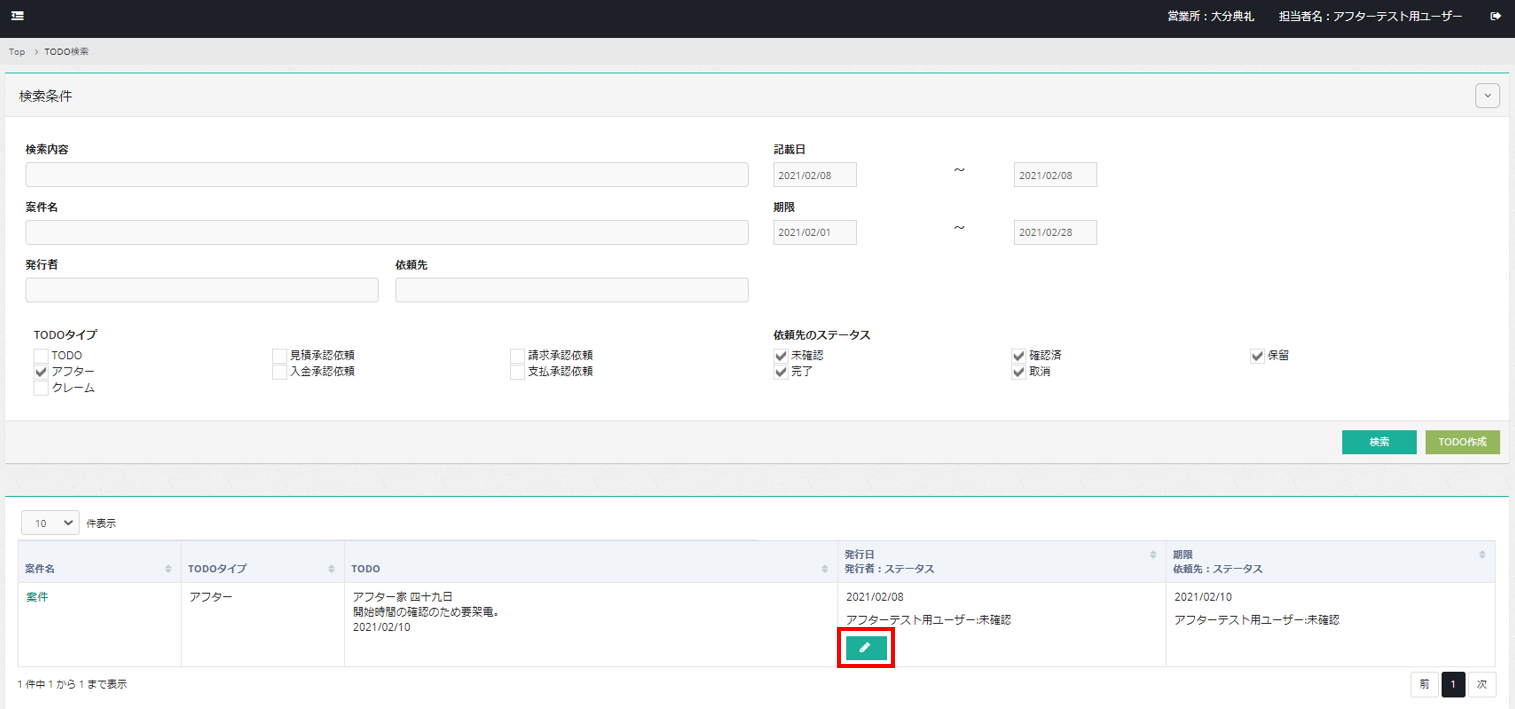Click the TODO作成 button

1462,442
